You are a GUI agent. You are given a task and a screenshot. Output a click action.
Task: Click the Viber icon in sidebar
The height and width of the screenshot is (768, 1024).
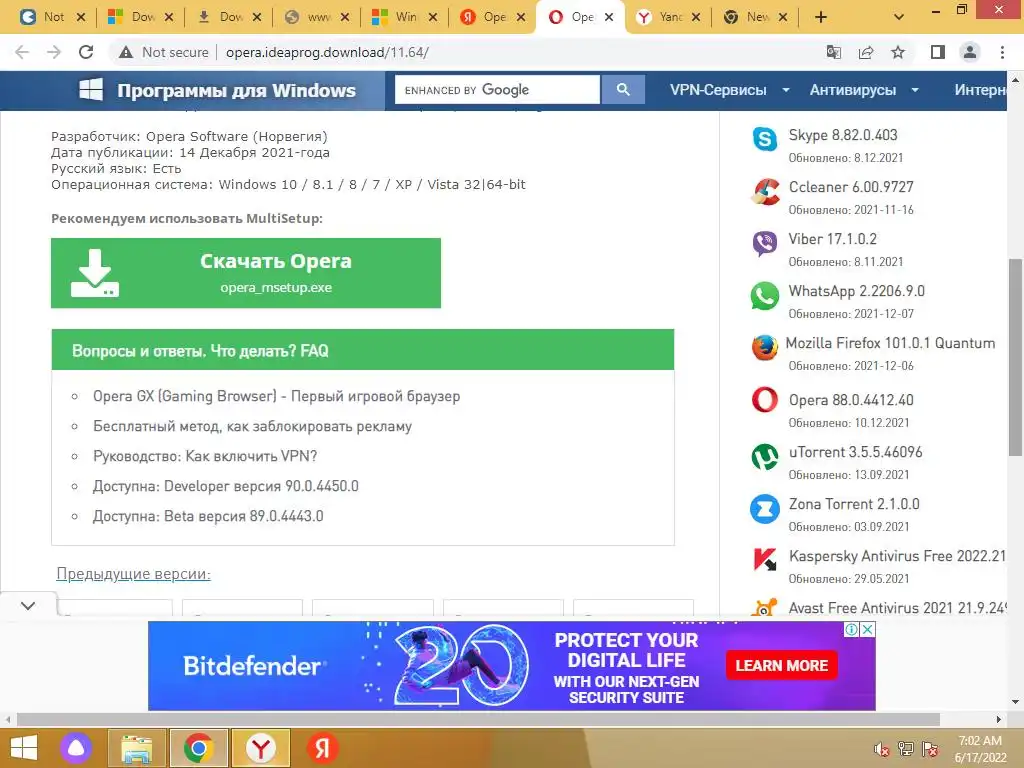point(765,244)
